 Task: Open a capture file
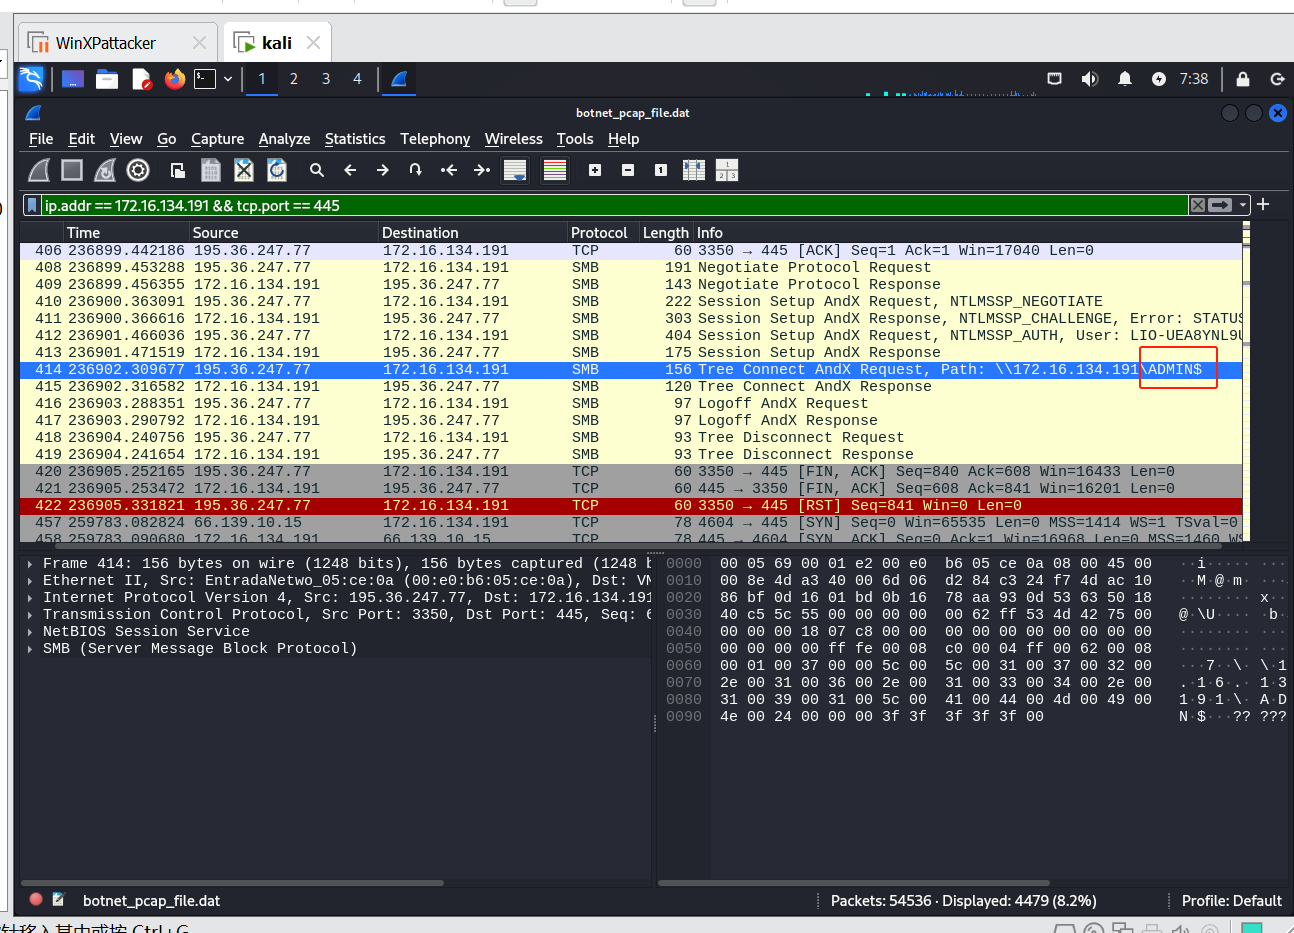click(178, 171)
